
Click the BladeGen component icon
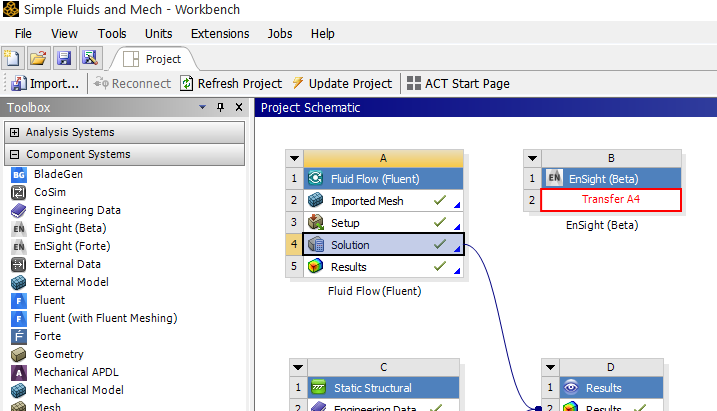pyautogui.click(x=19, y=175)
